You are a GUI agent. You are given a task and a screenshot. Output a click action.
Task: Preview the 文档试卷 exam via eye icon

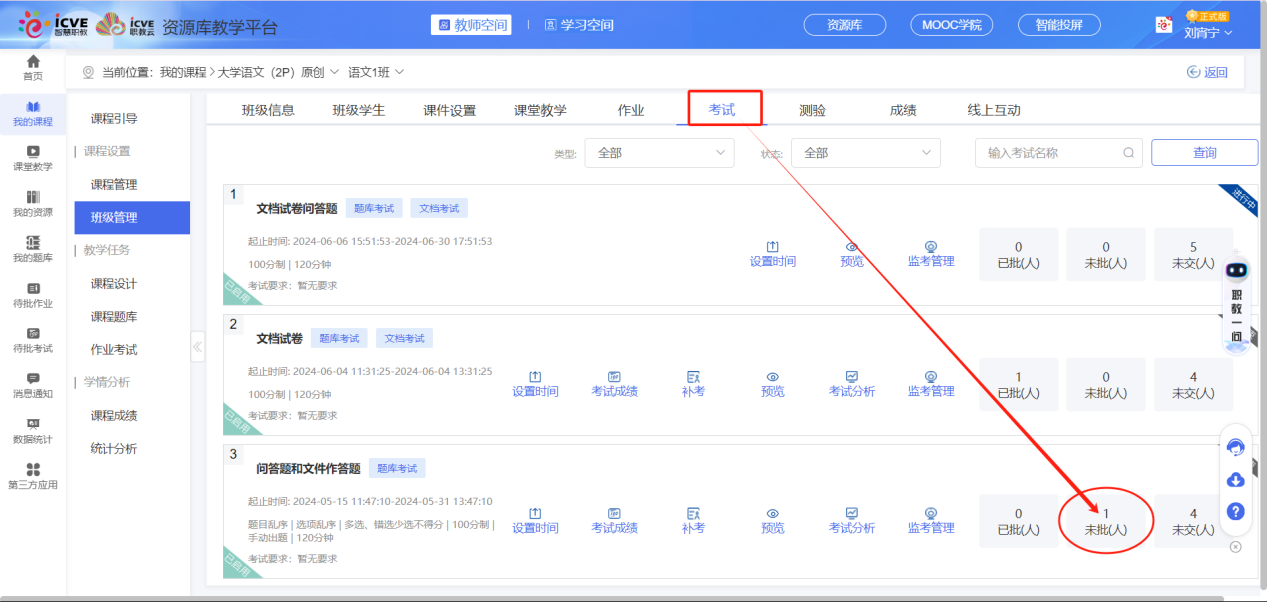[772, 384]
